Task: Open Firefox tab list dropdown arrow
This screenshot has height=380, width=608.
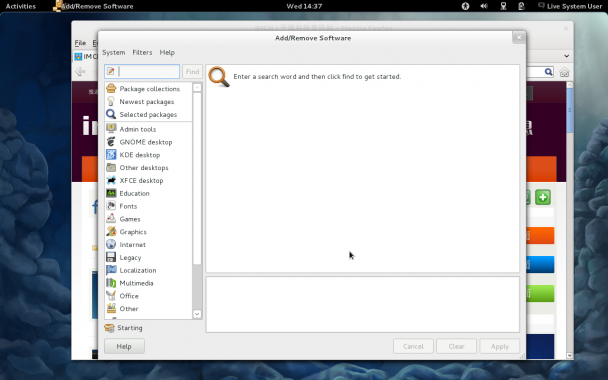Action: [567, 56]
